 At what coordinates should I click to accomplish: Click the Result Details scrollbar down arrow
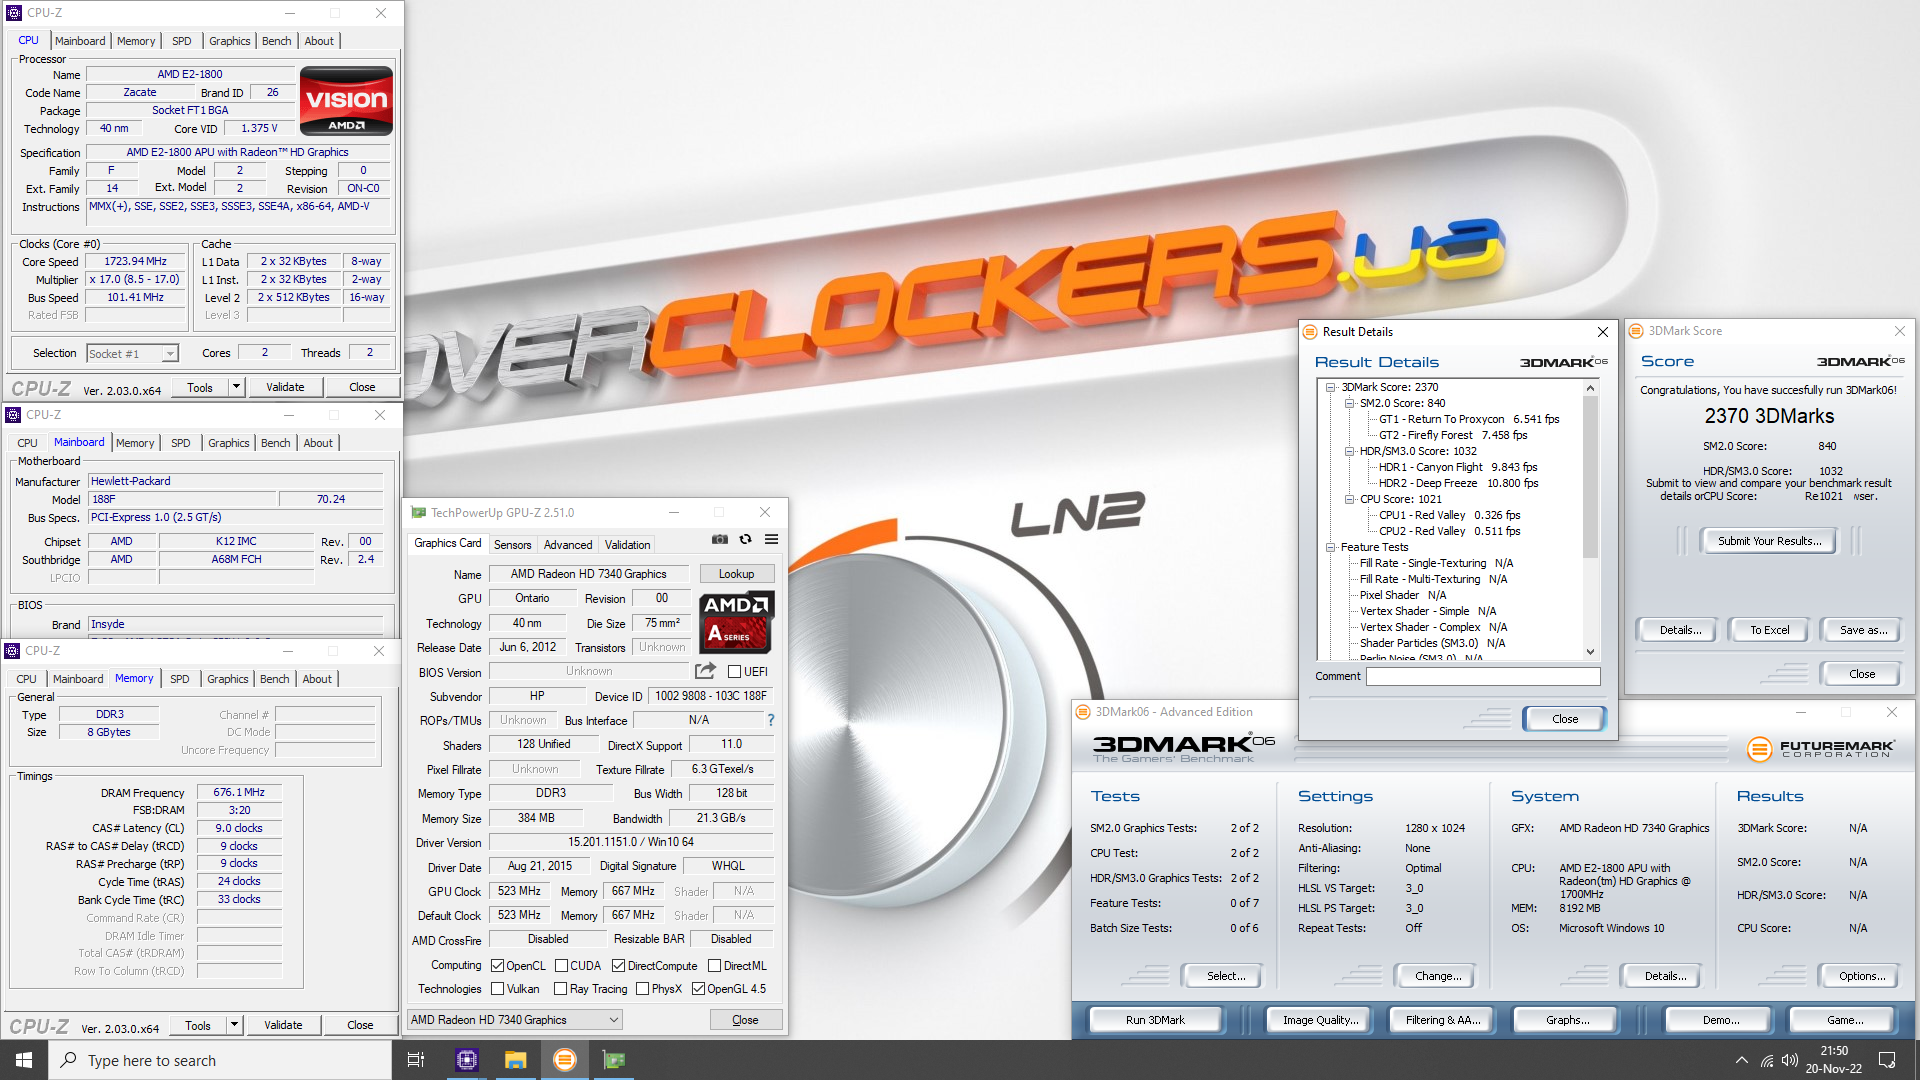(x=1591, y=652)
